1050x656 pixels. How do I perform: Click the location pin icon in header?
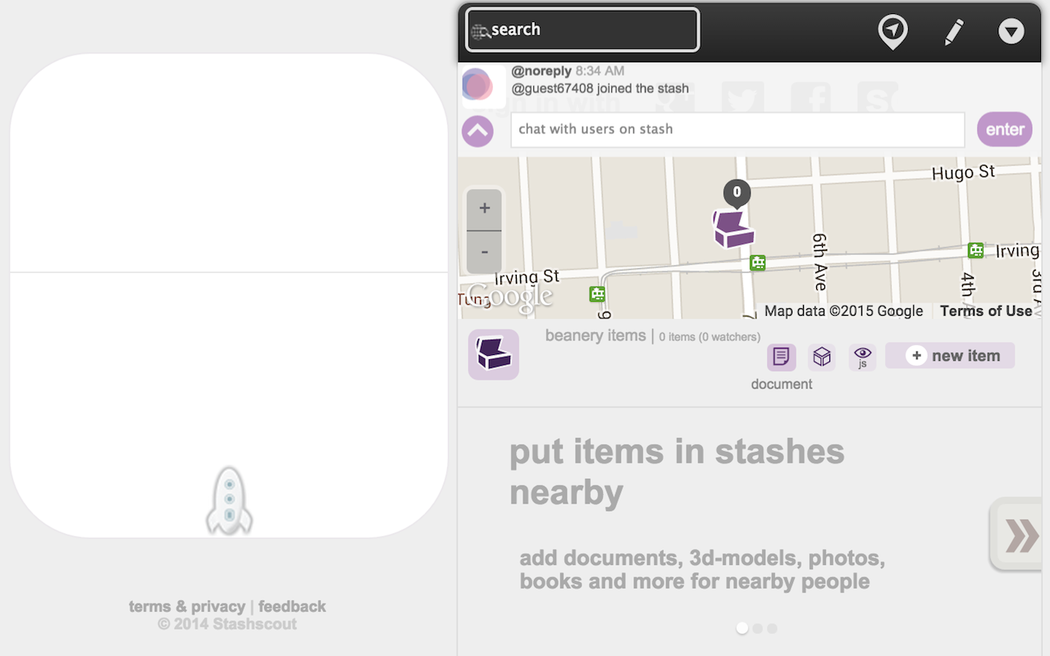click(892, 31)
